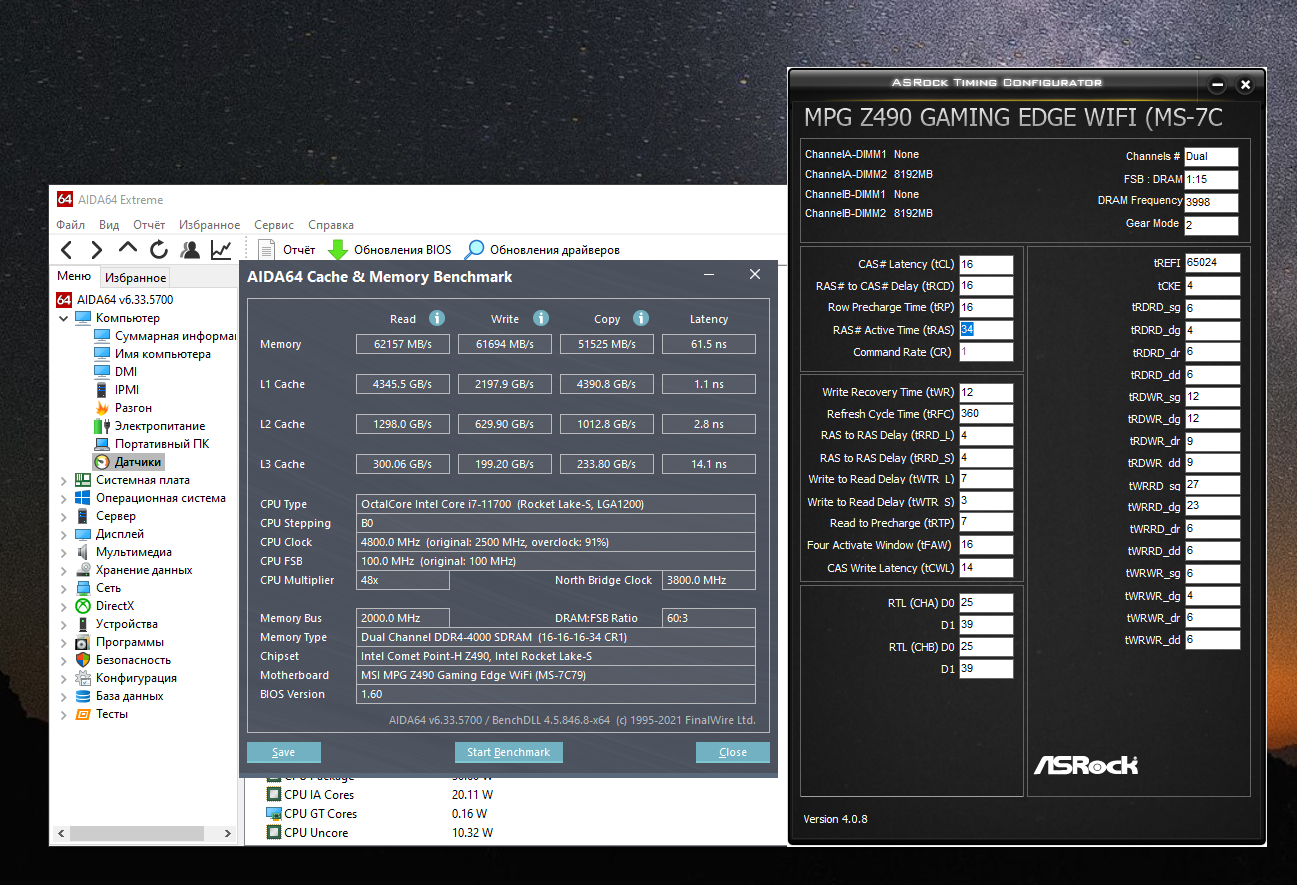Collapse the Компьютер tree node
Image resolution: width=1297 pixels, height=885 pixels.
(x=64, y=318)
